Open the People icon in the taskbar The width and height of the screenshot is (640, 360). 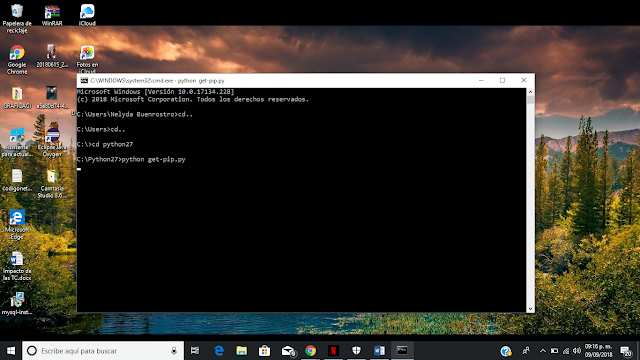pyautogui.click(x=526, y=351)
